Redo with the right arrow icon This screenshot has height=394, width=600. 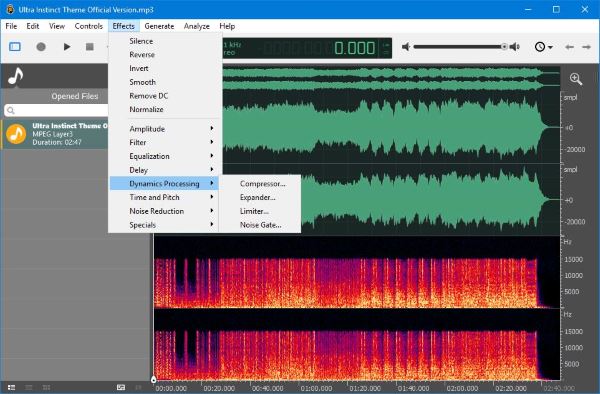click(x=586, y=47)
